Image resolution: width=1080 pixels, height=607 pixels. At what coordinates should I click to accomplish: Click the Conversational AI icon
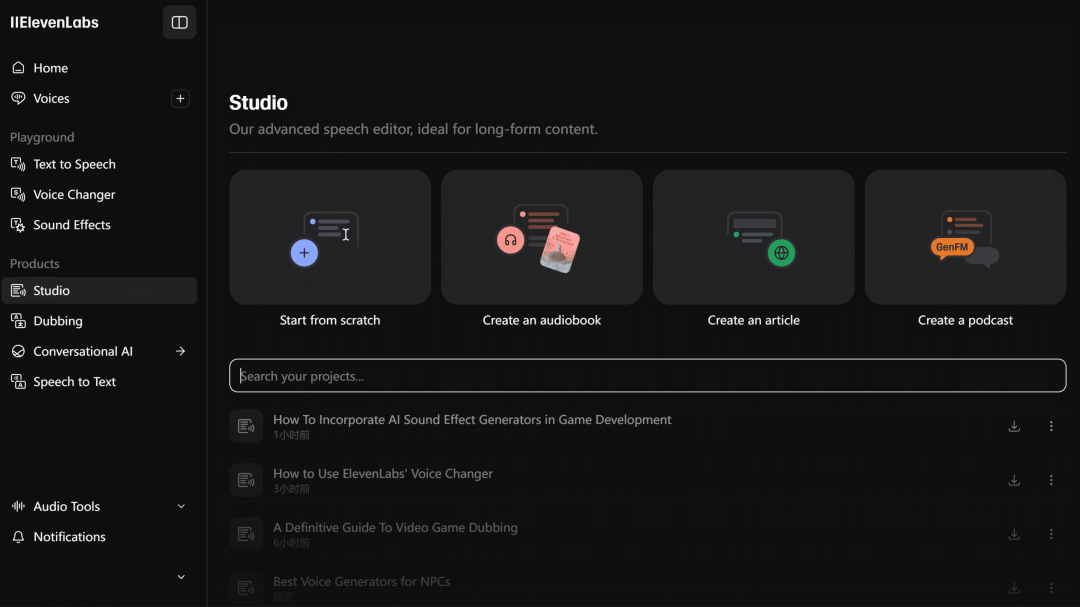[18, 351]
